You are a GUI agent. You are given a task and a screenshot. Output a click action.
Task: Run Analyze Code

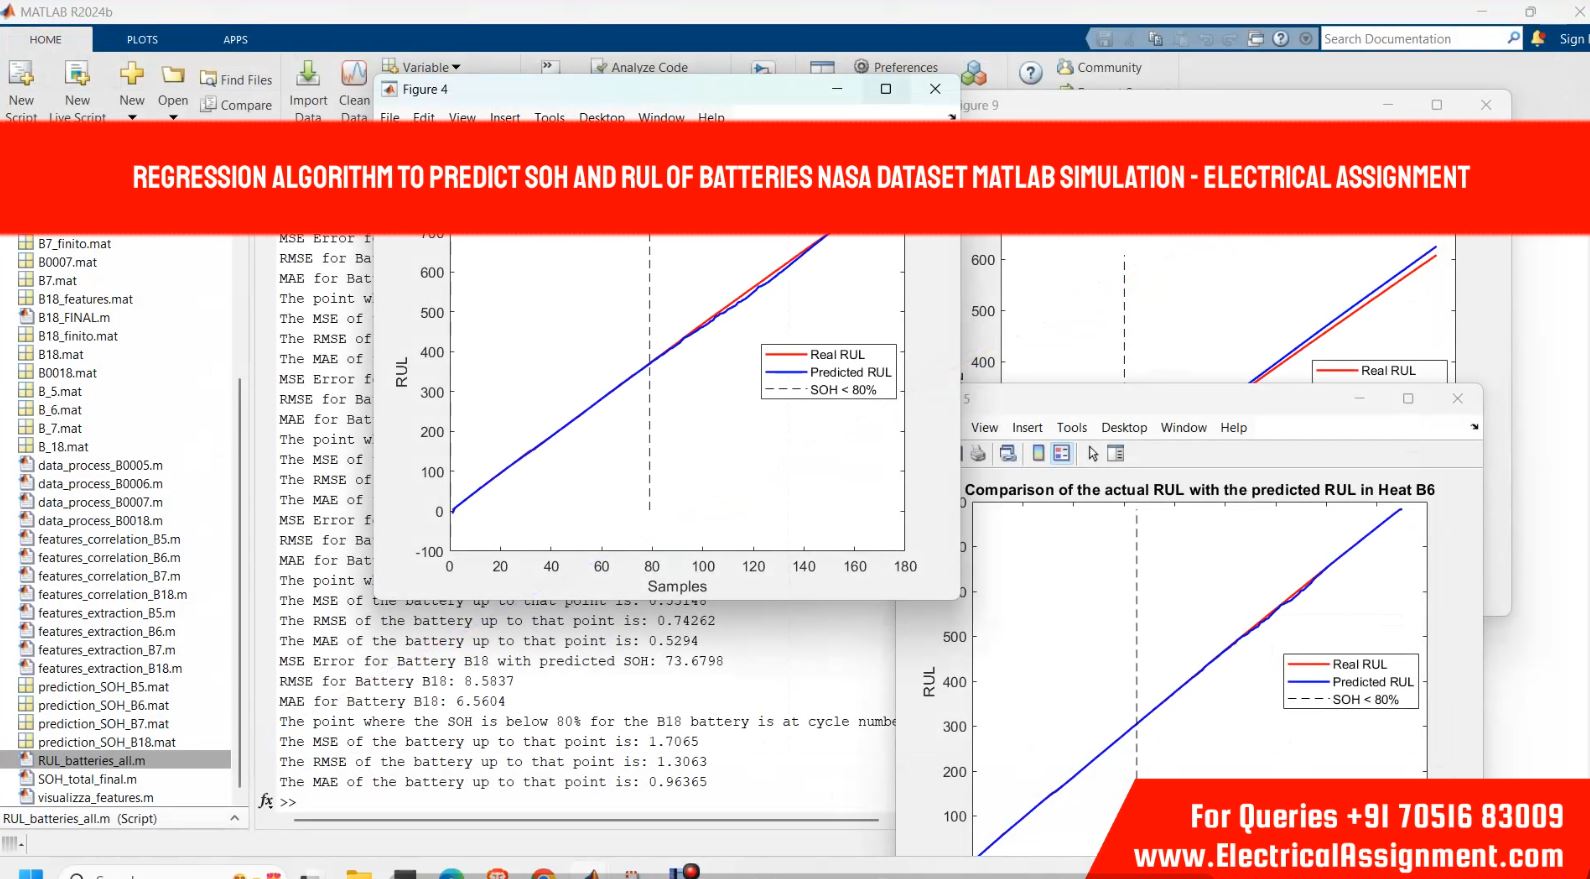[639, 67]
